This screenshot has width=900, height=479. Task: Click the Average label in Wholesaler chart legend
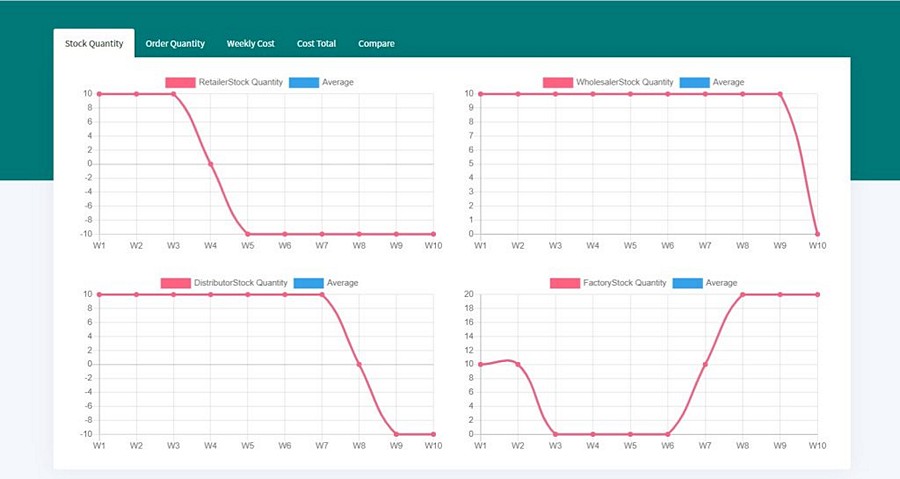click(728, 82)
